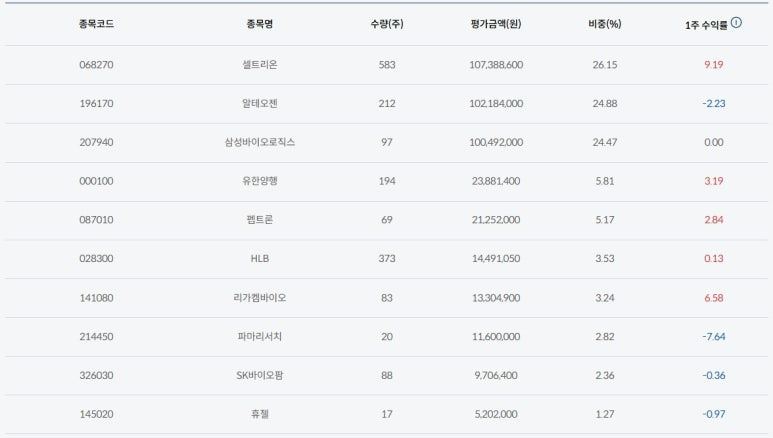Click the -7.64 weekly return value
The image size is (773, 438).
(713, 336)
